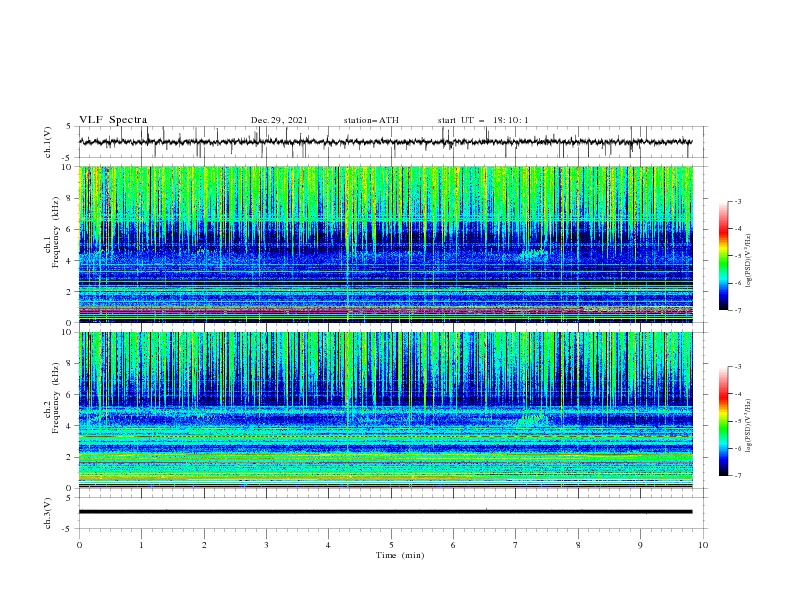Click the 'ch.3(V)' axis label
792x612 pixels.
tap(48, 513)
